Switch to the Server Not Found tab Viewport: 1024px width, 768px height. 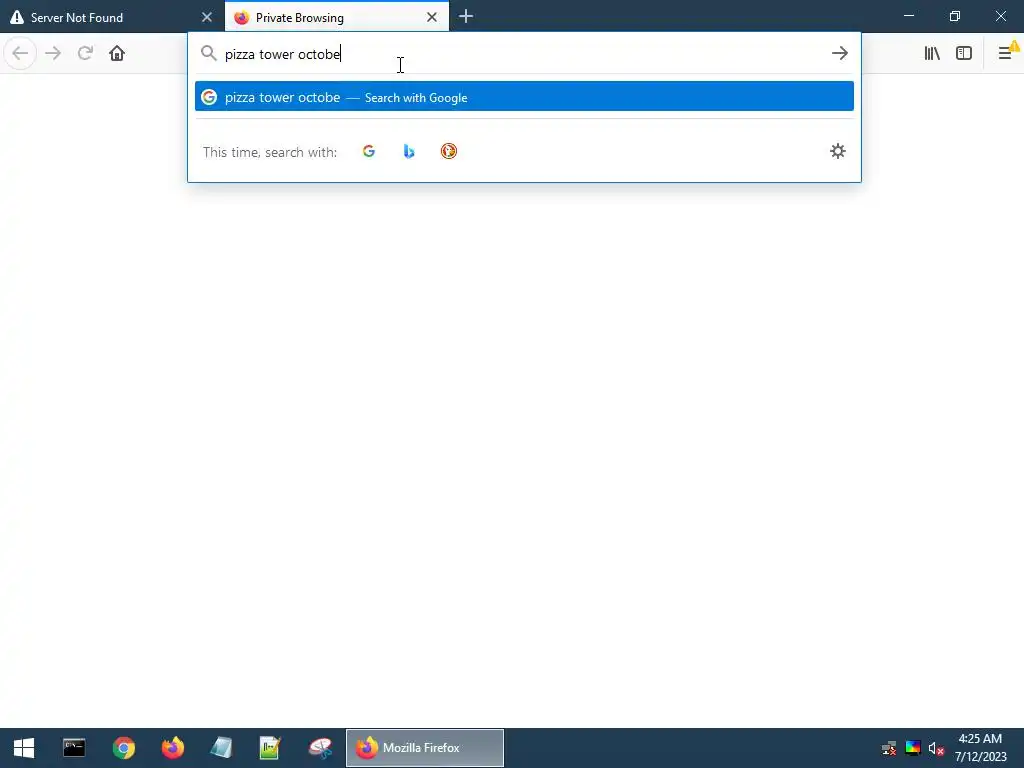coord(111,17)
